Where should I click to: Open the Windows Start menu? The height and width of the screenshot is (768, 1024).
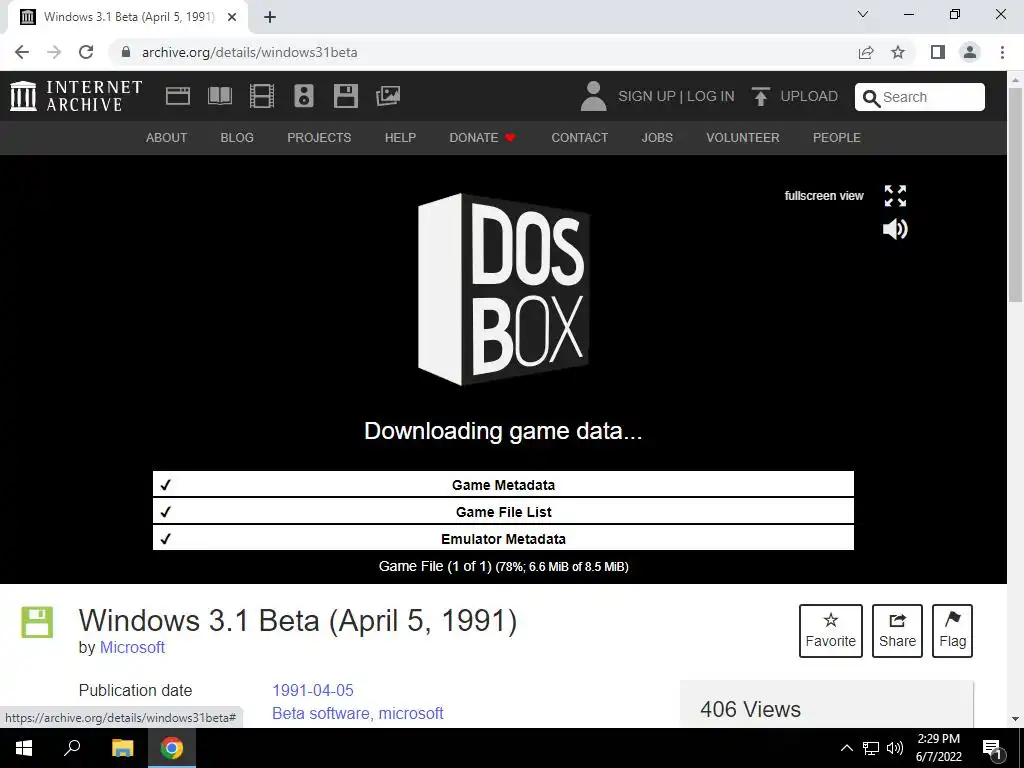pyautogui.click(x=24, y=748)
